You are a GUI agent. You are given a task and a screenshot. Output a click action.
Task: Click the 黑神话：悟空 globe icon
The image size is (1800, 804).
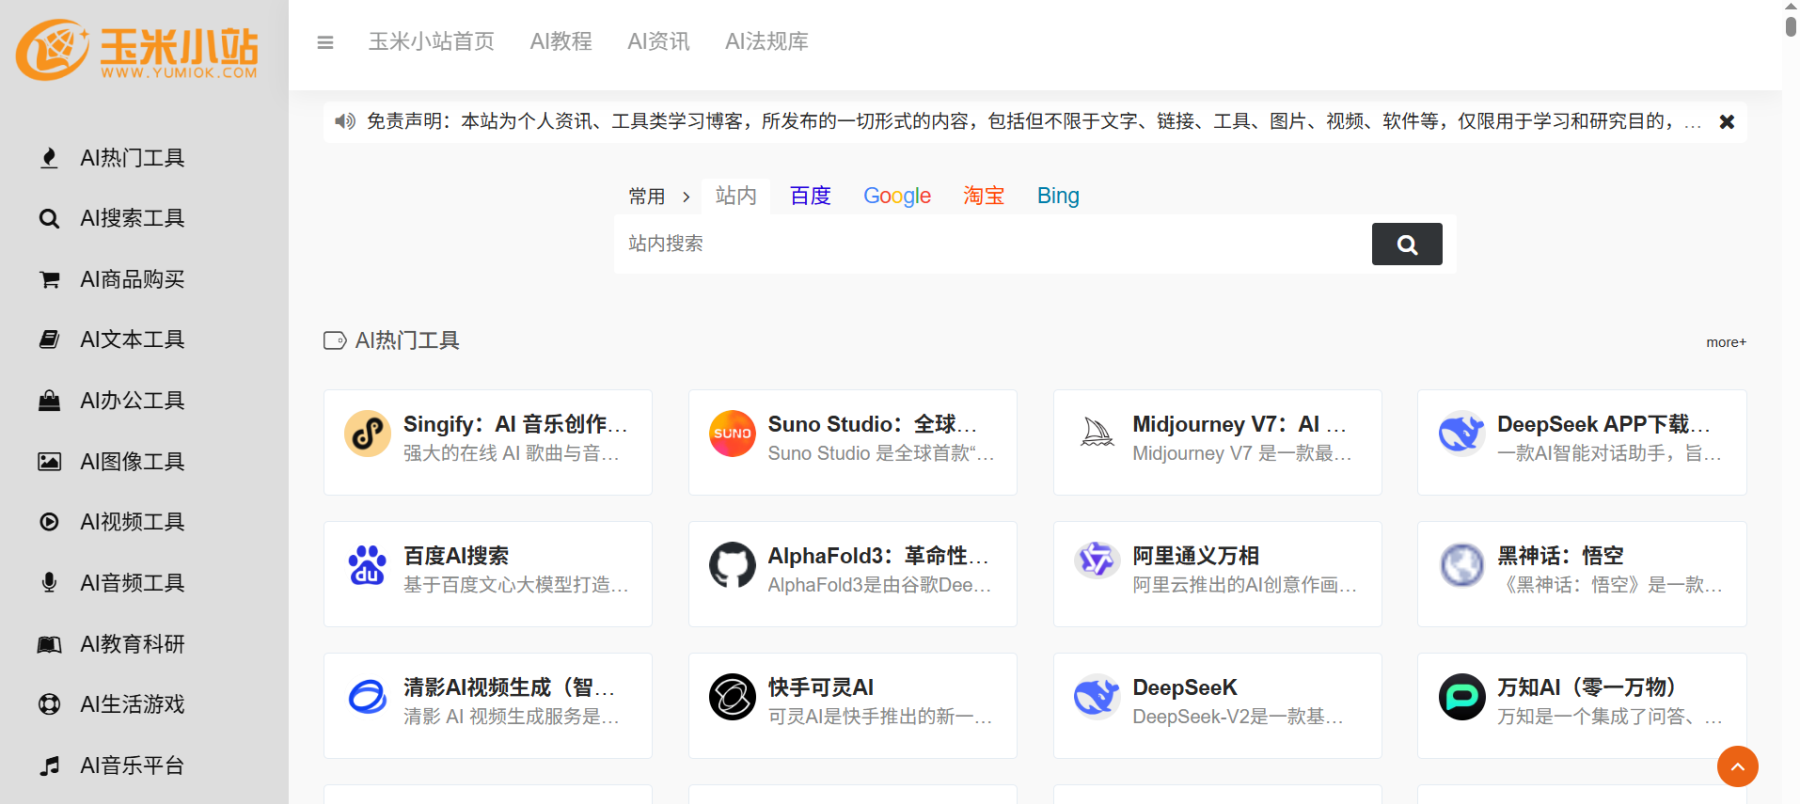(1461, 565)
